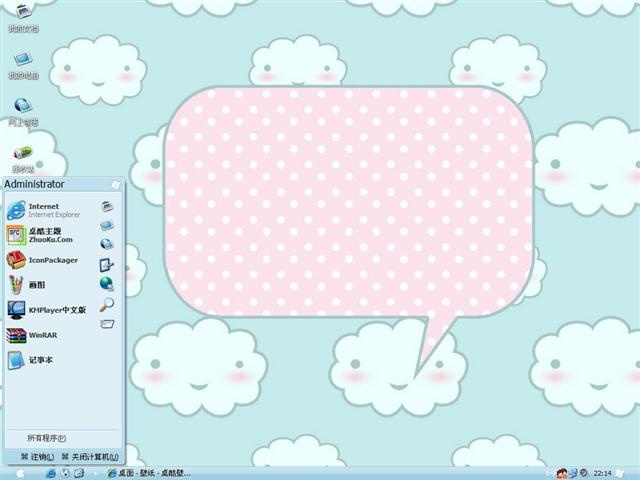Open WinRAR from the start menu
The image size is (640, 480).
pos(32,335)
